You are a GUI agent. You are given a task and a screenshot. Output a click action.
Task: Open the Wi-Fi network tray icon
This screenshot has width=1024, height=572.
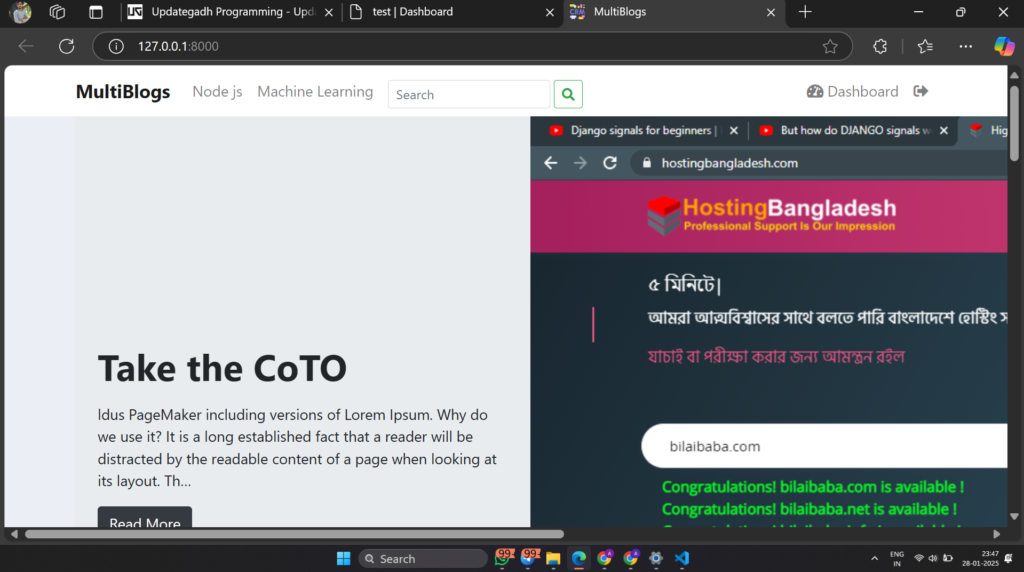pyautogui.click(x=919, y=558)
